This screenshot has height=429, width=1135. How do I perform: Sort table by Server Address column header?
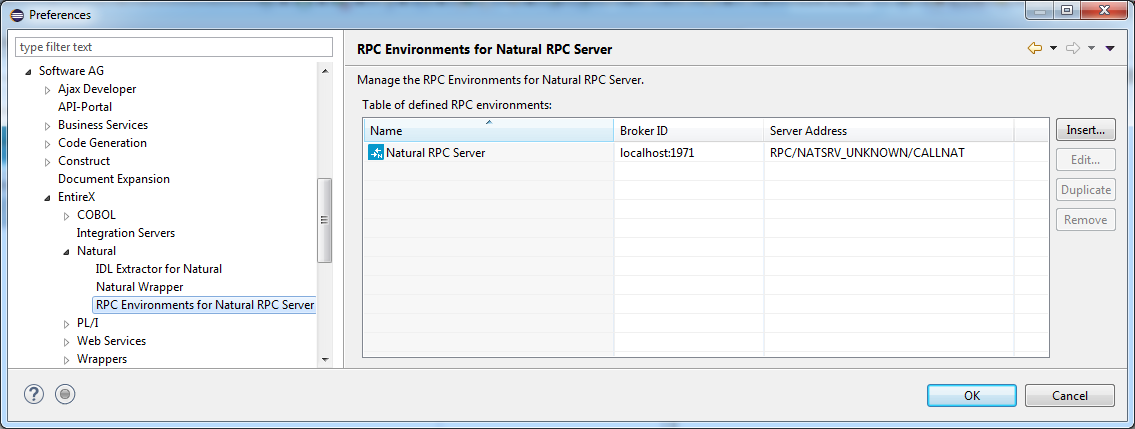pos(889,131)
